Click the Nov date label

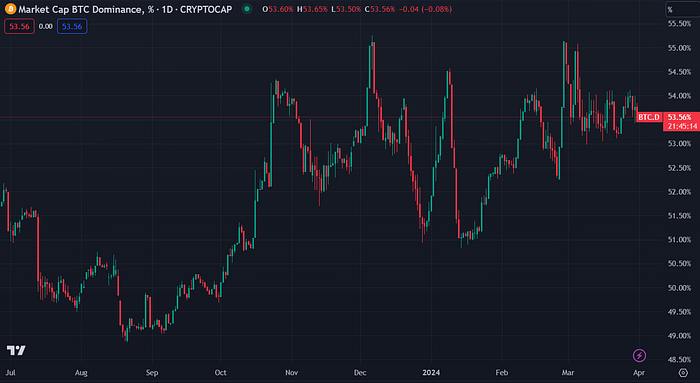pos(292,372)
